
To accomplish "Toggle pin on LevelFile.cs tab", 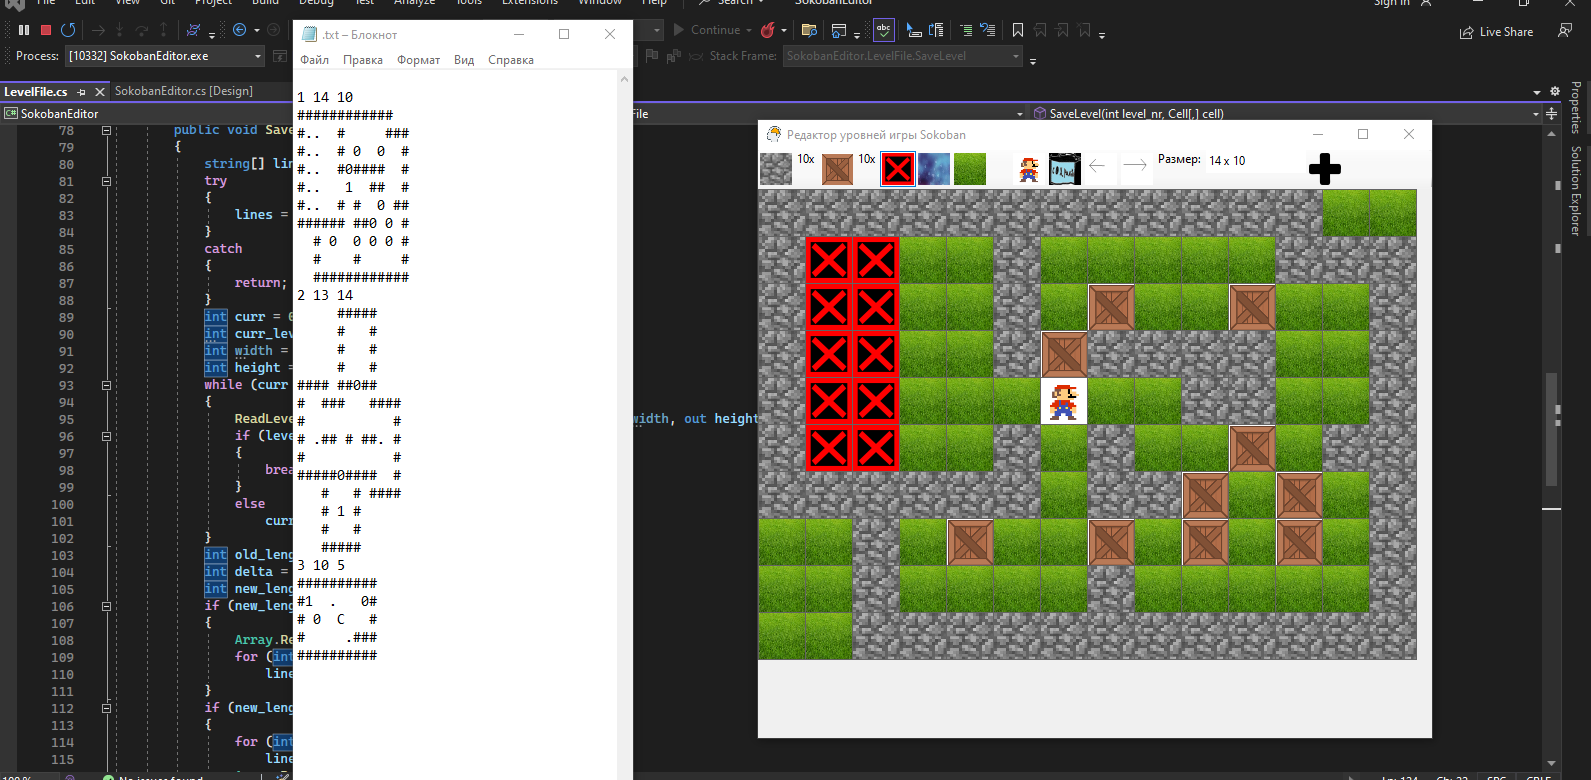I will coord(82,92).
